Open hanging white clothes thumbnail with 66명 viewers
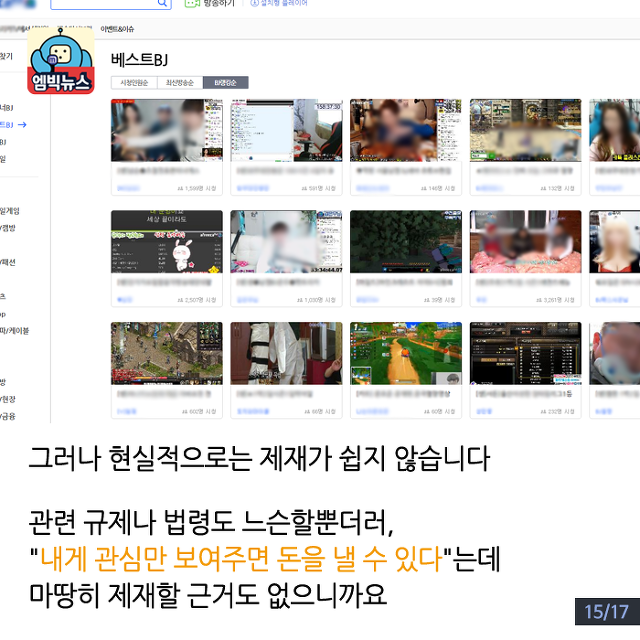Image resolution: width=640 pixels, height=640 pixels. pos(287,353)
